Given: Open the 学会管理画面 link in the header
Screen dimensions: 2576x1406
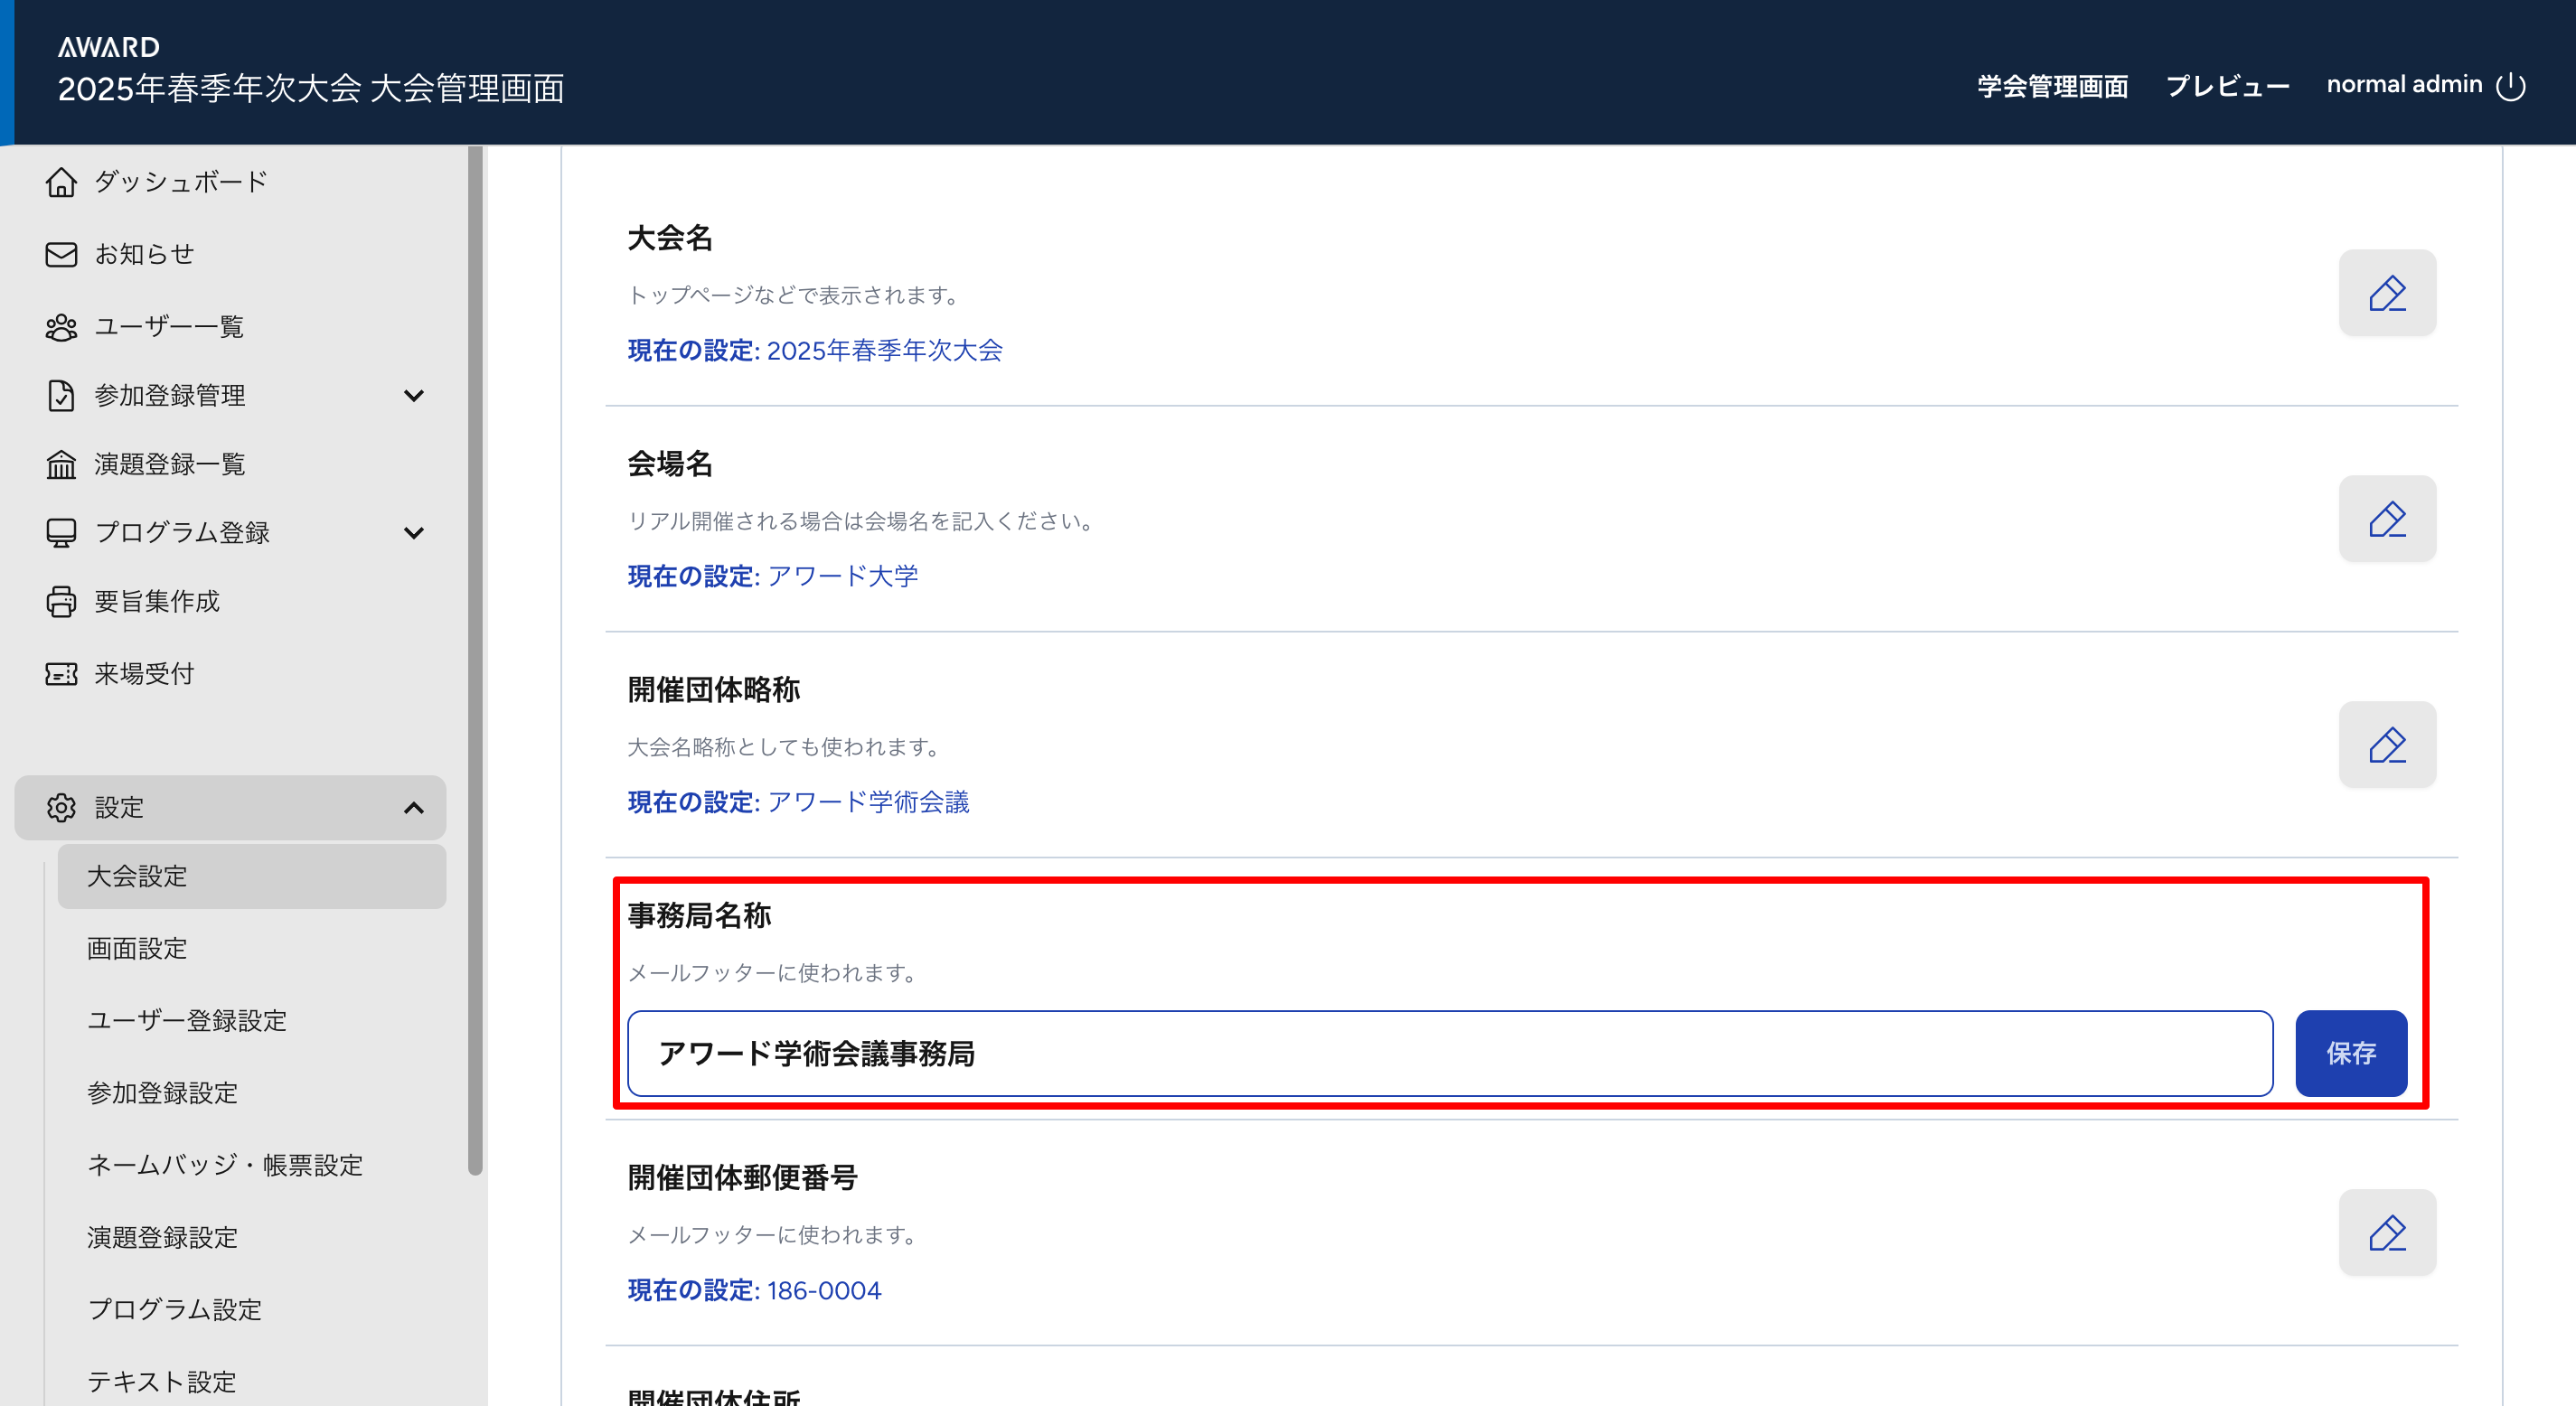Looking at the screenshot, I should click(2052, 86).
